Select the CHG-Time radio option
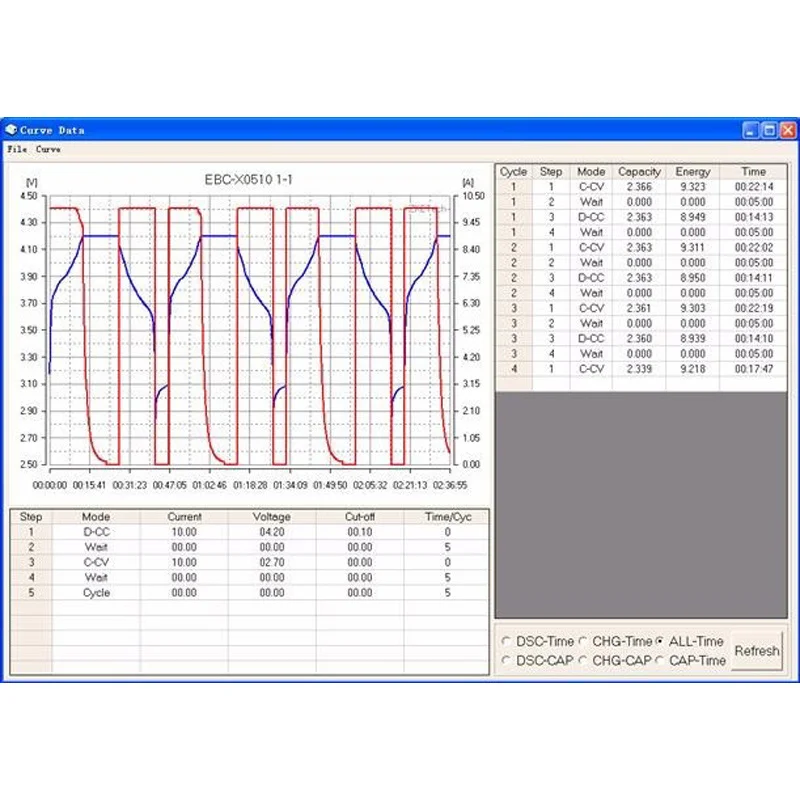This screenshot has height=800, width=800. pyautogui.click(x=583, y=641)
